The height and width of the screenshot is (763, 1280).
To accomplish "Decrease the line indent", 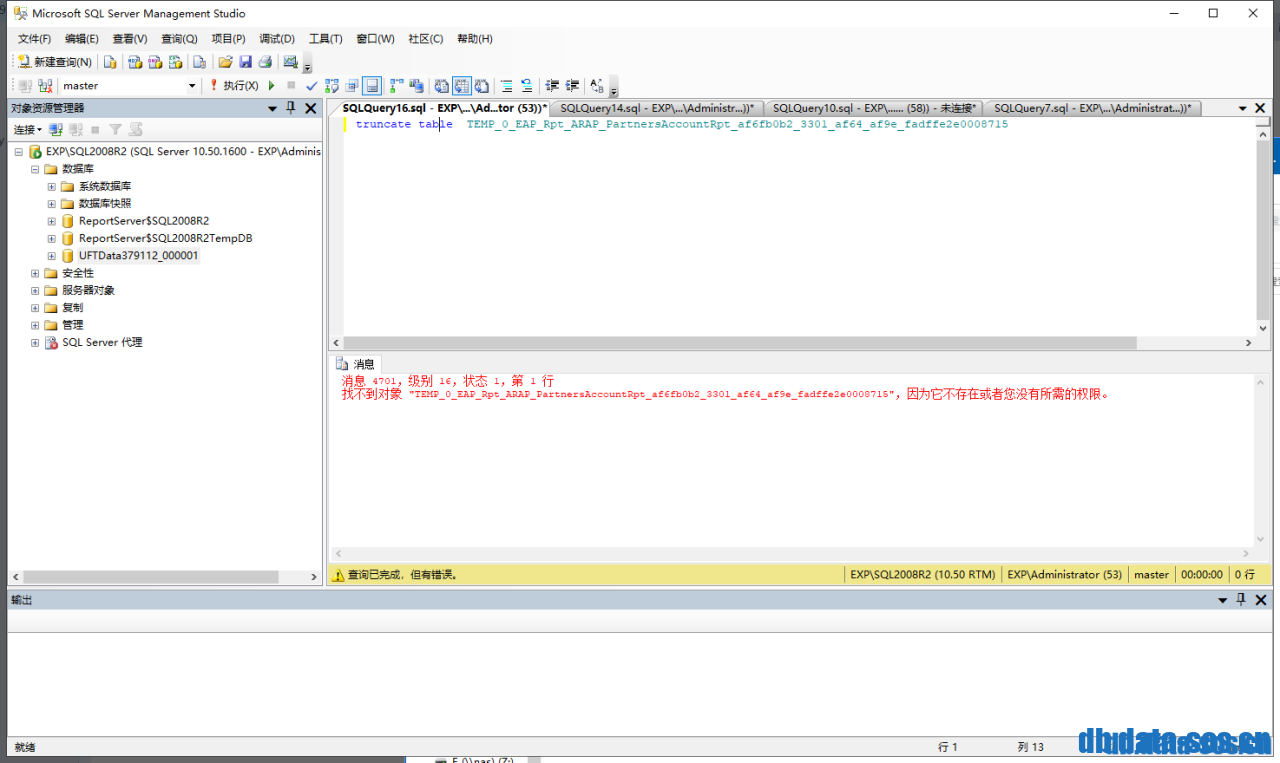I will tap(551, 86).
